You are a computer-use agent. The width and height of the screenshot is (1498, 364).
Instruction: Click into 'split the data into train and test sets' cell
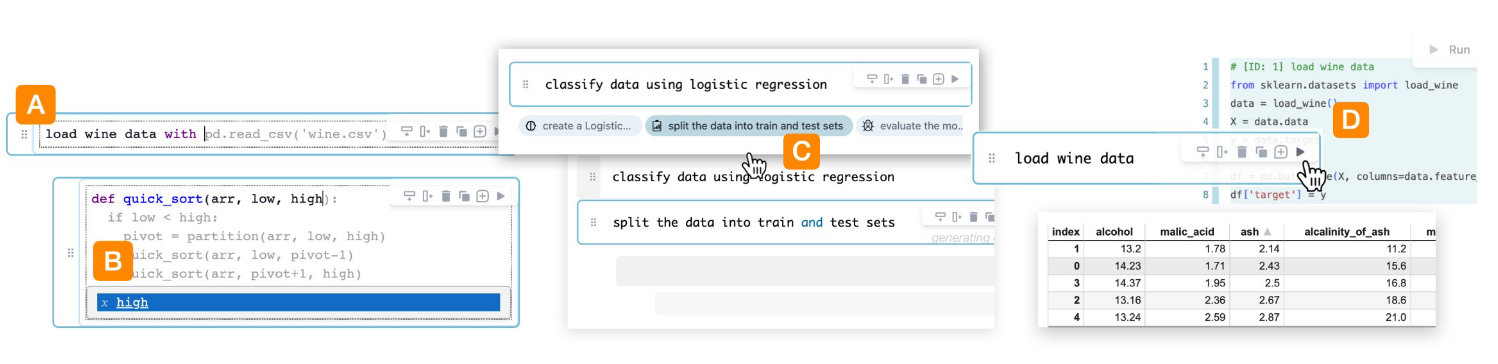(x=753, y=222)
